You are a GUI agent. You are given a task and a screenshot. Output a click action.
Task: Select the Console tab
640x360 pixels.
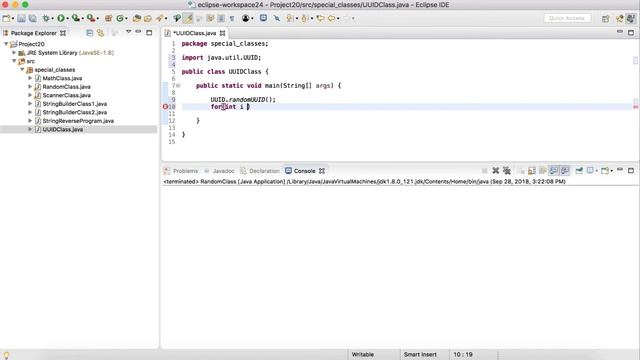tap(304, 171)
